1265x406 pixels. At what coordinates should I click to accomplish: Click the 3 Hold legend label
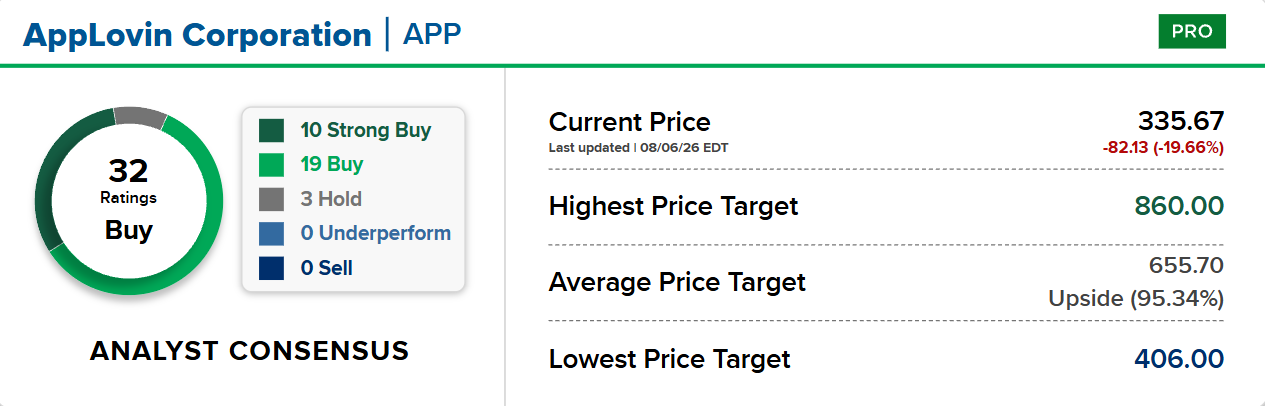(x=331, y=199)
